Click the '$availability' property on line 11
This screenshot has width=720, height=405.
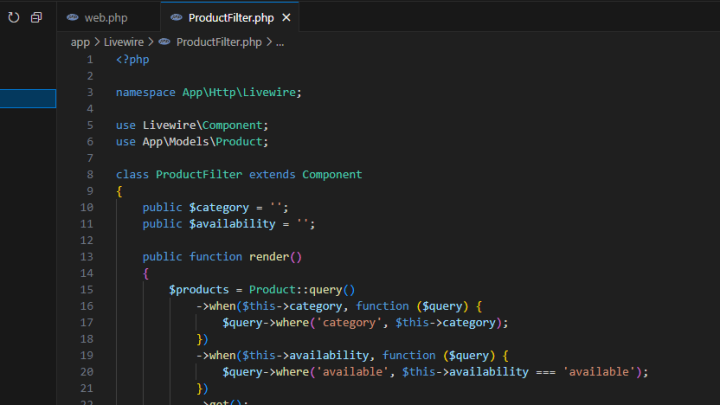[x=232, y=224]
